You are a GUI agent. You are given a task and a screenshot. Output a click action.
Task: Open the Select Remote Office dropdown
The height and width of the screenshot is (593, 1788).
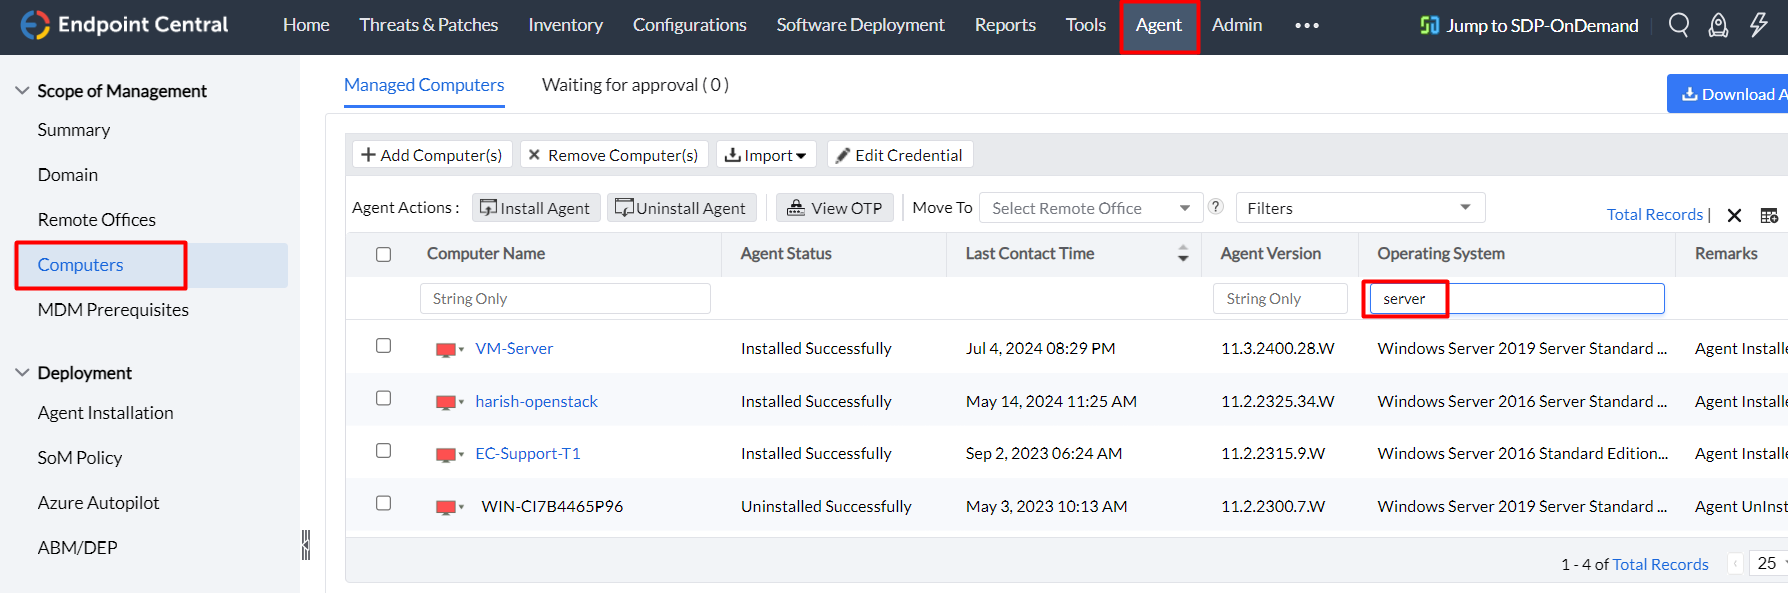pyautogui.click(x=1090, y=208)
